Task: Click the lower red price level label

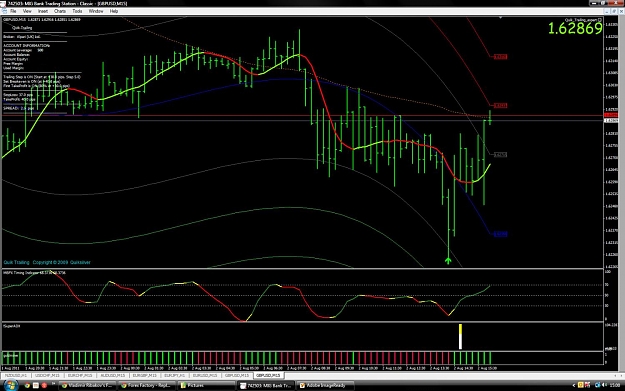Action: (x=500, y=106)
